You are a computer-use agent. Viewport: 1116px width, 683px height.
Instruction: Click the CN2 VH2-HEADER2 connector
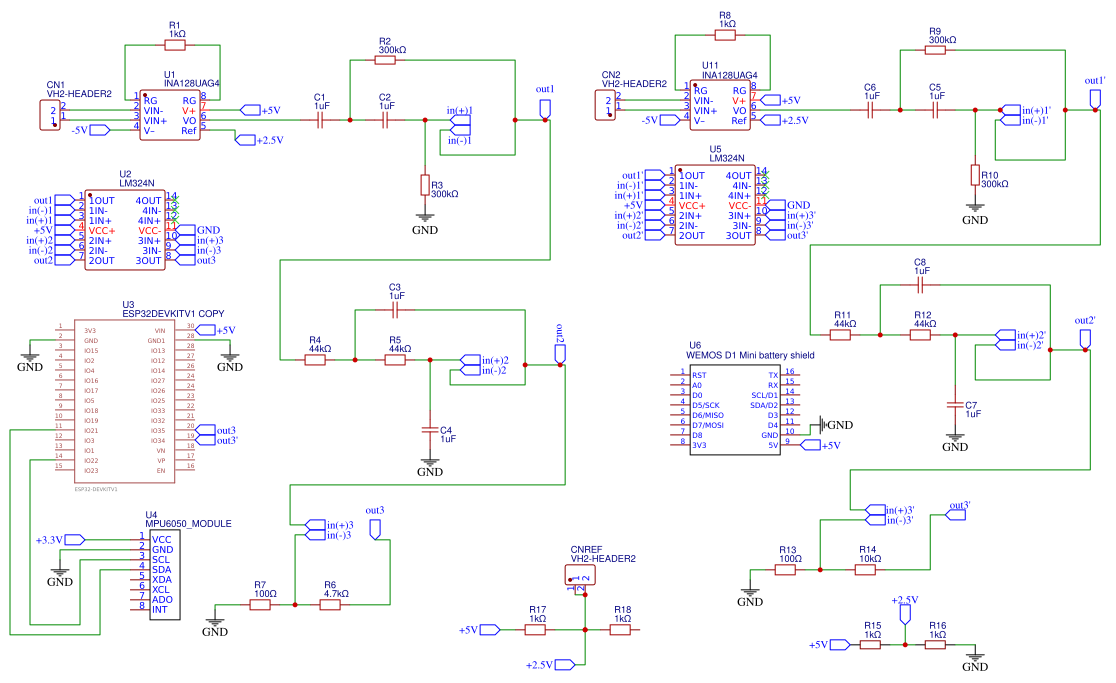[606, 105]
